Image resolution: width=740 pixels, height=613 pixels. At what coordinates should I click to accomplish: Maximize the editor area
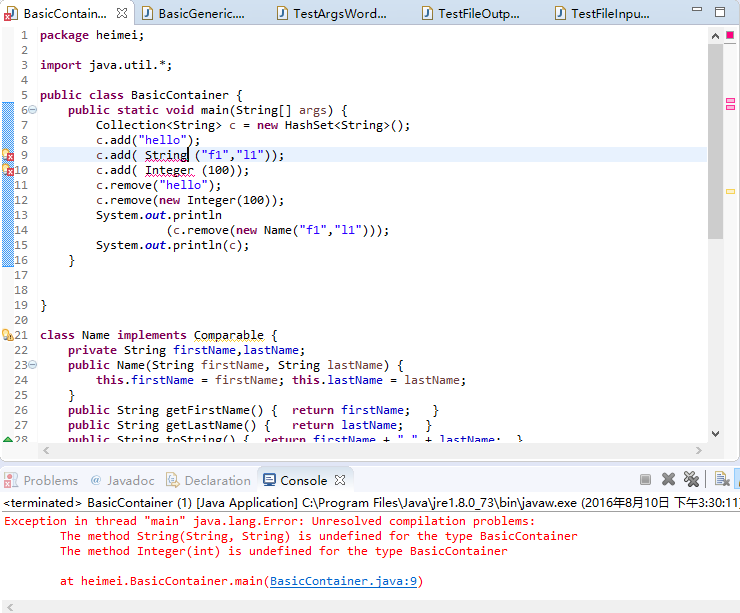coord(720,12)
